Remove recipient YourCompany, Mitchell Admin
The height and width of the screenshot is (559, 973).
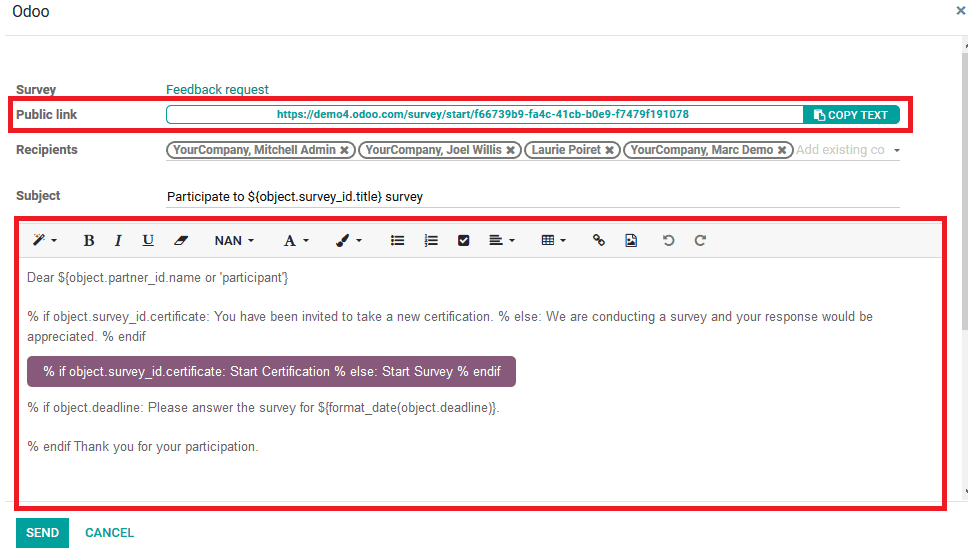tap(344, 150)
